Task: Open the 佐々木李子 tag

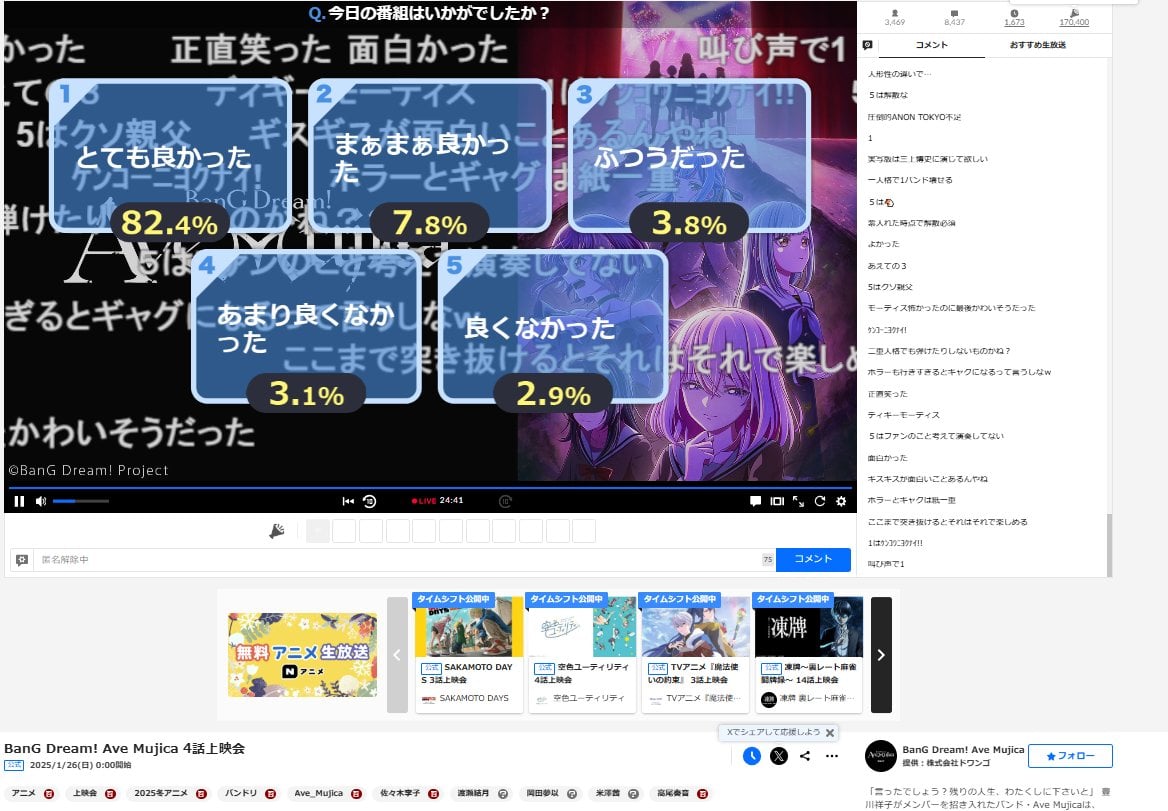Action: click(400, 793)
